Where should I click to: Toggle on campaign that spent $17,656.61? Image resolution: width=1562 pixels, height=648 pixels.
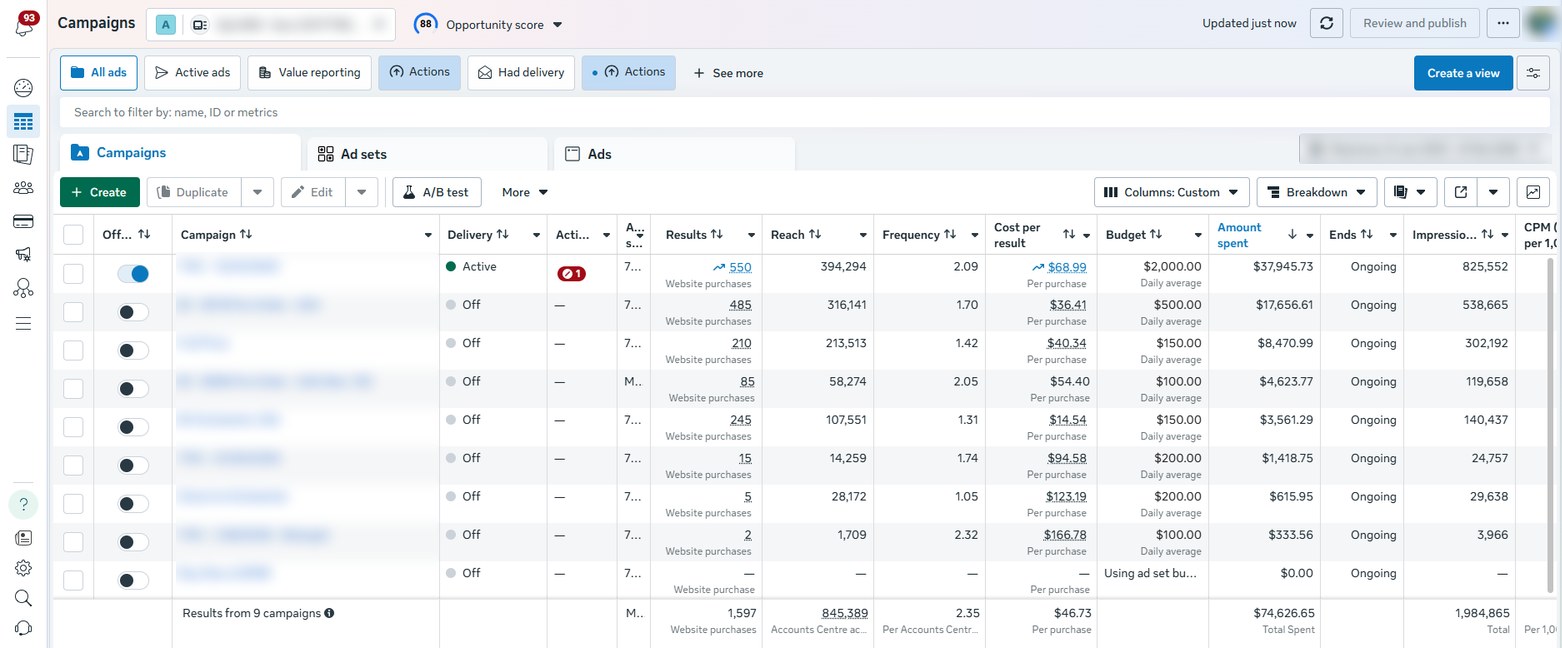tap(133, 312)
